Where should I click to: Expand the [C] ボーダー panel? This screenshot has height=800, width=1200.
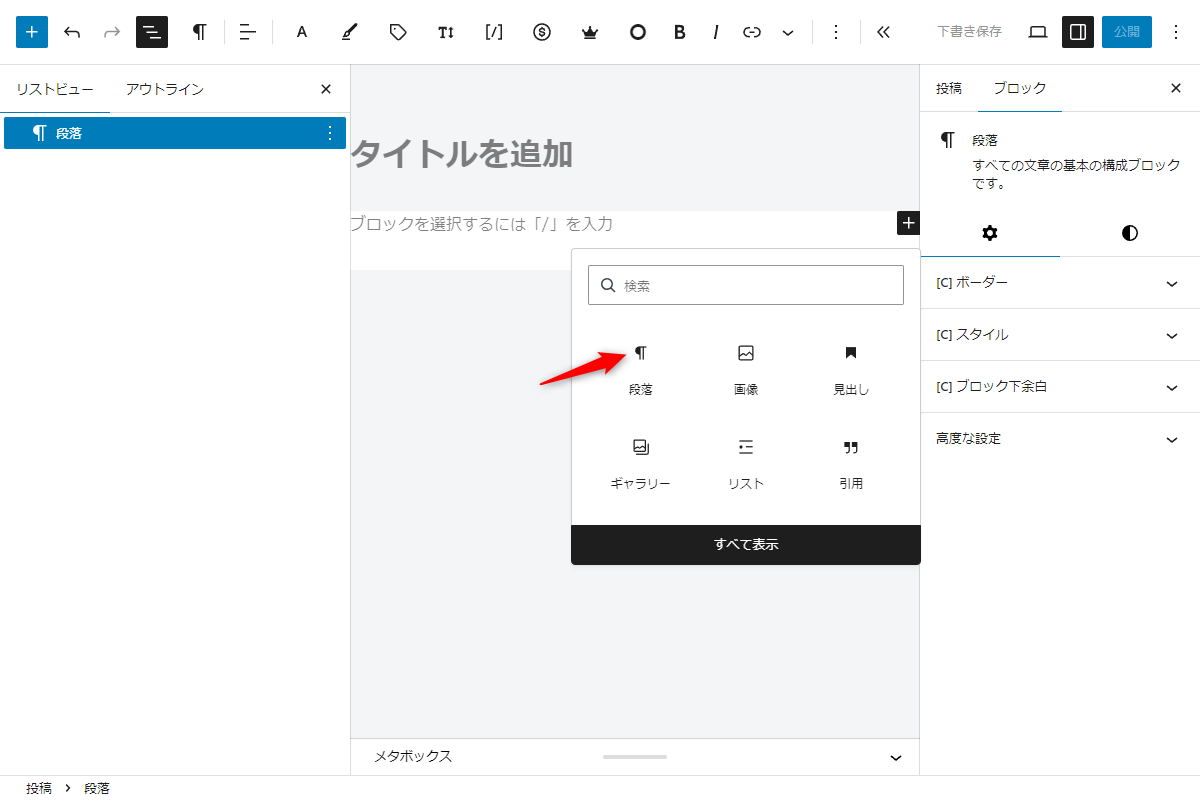[1060, 283]
